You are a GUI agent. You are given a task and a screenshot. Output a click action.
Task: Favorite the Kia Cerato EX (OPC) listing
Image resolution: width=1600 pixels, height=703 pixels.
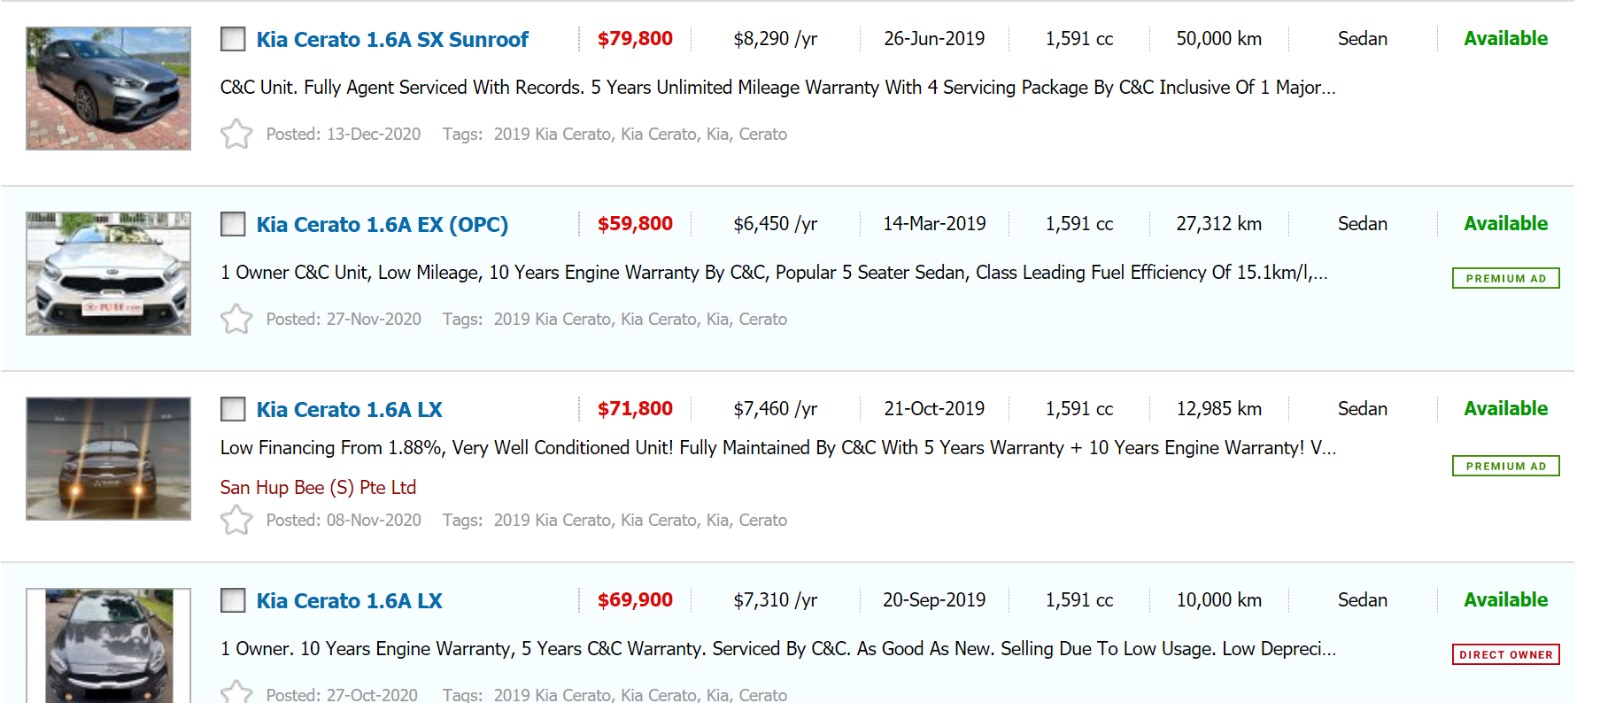tap(236, 319)
